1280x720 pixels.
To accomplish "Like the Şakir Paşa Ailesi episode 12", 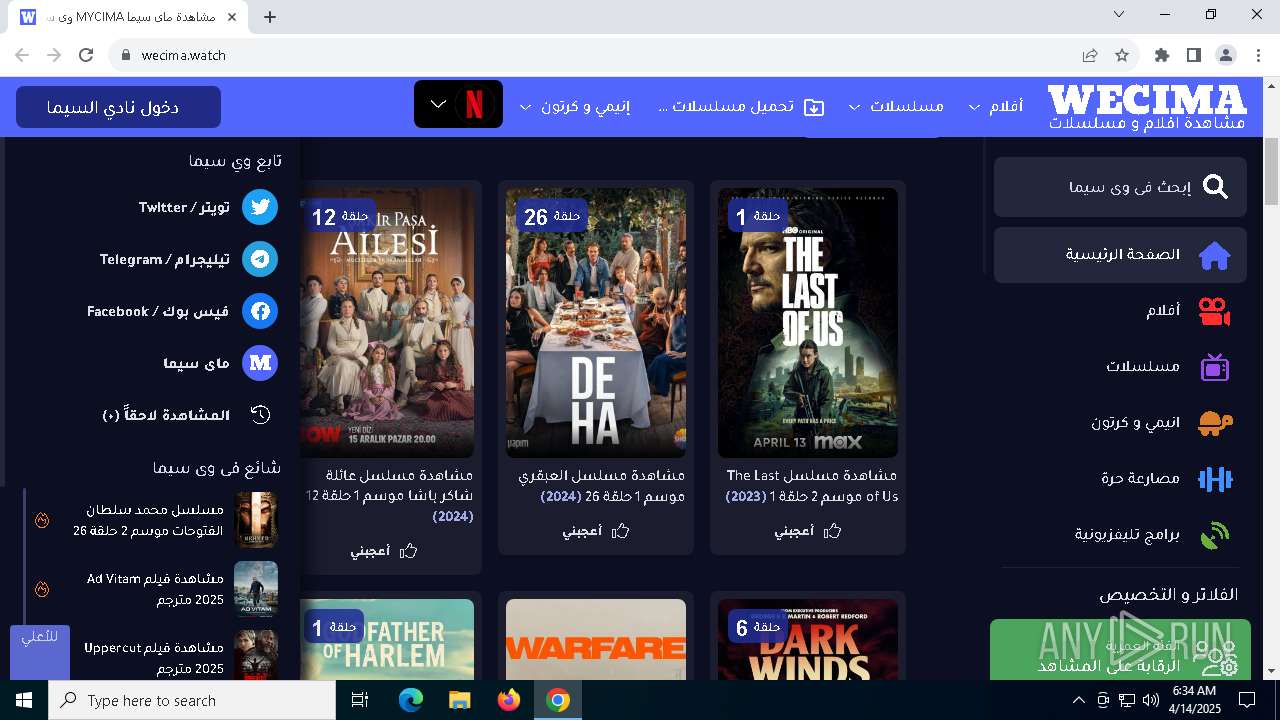I will 384,551.
